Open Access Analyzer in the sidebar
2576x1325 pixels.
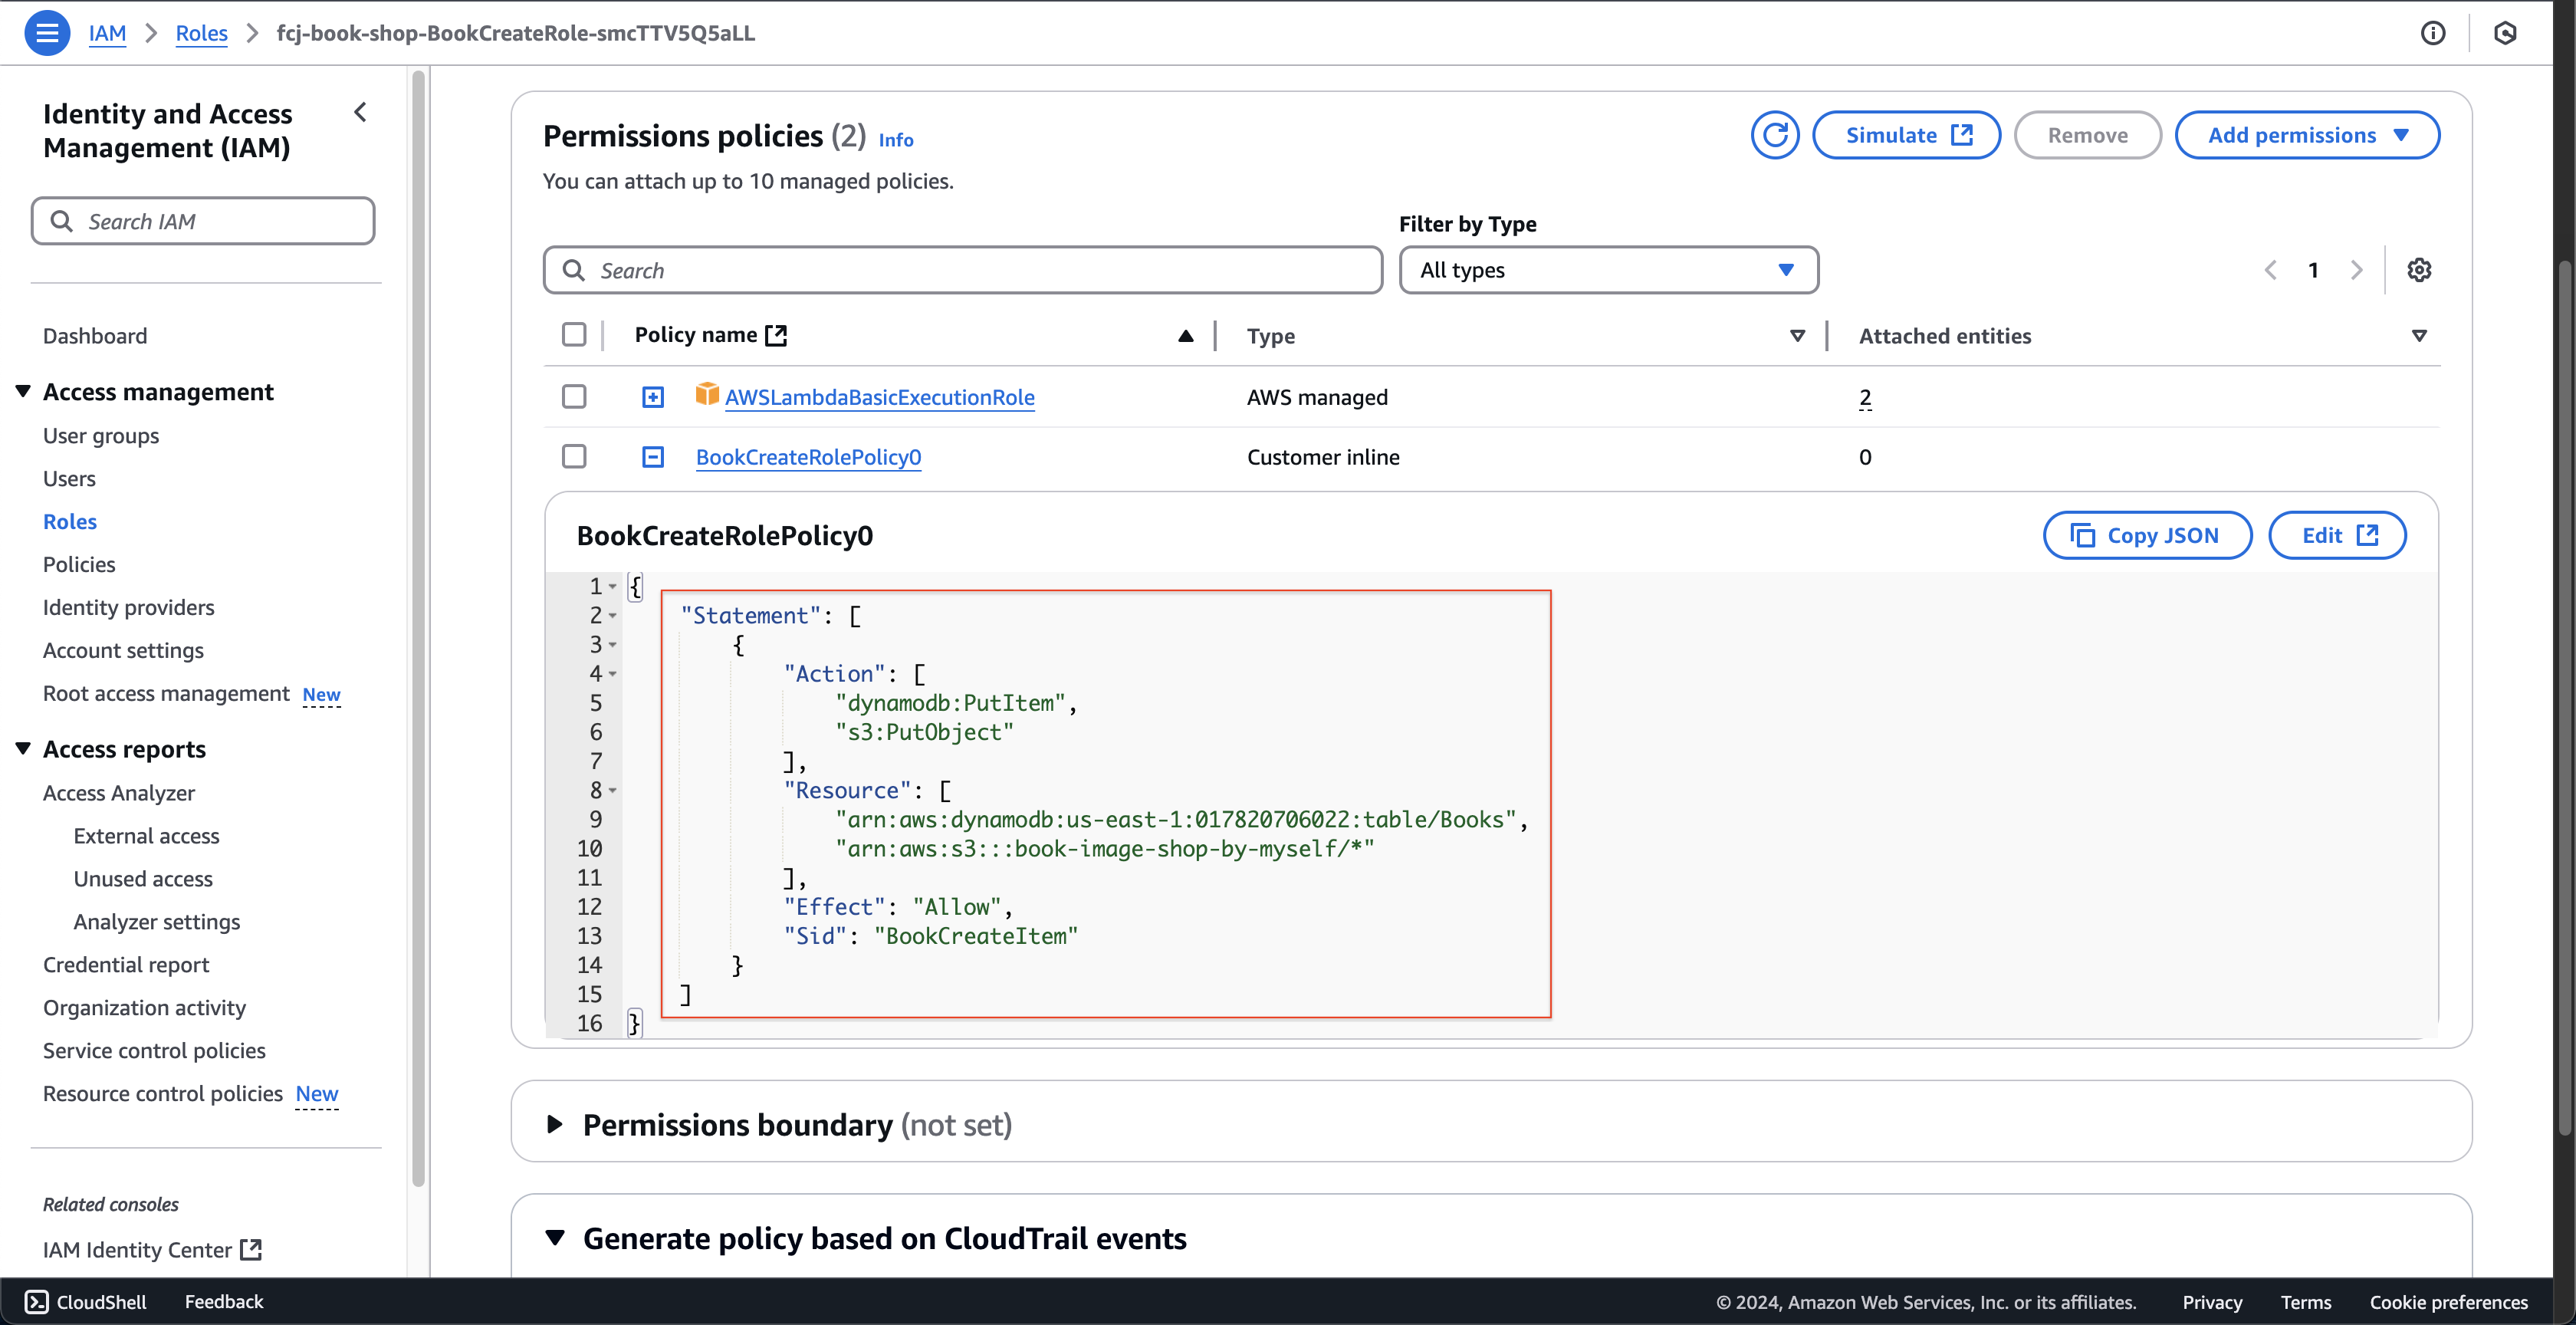click(x=119, y=793)
